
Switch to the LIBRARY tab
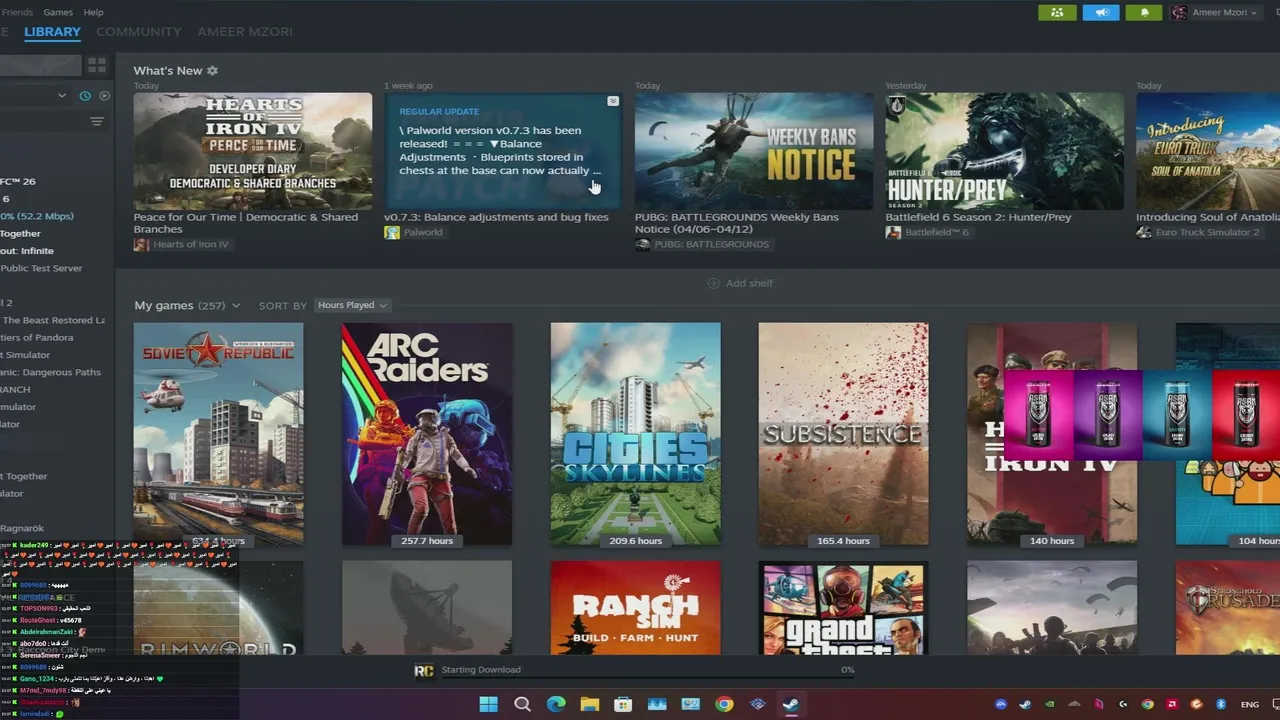(x=52, y=32)
